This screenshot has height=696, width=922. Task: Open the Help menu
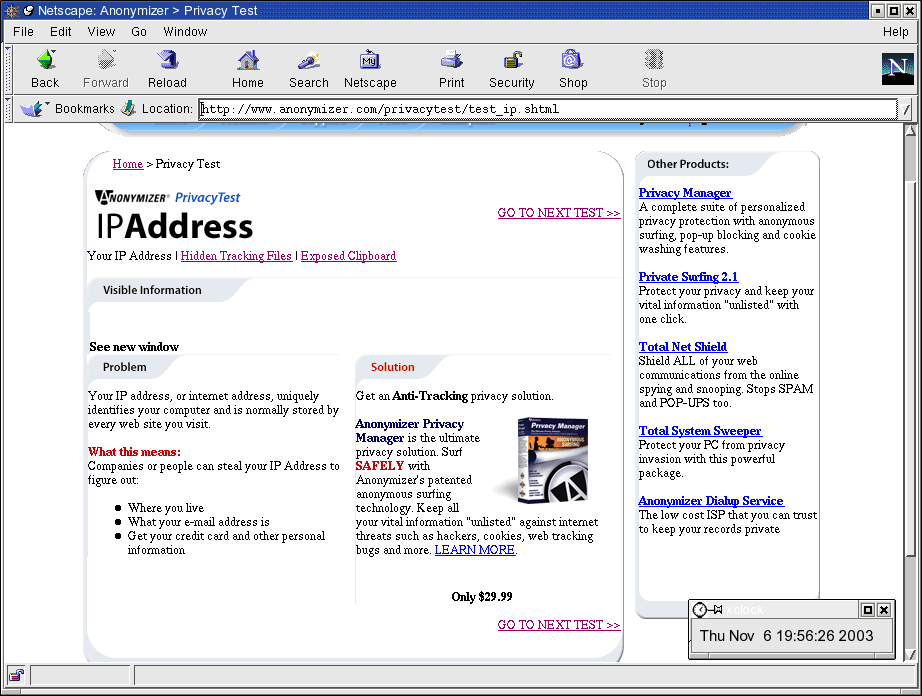896,32
